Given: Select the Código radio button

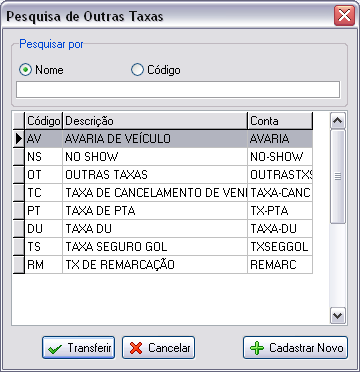Looking at the screenshot, I should 137,70.
